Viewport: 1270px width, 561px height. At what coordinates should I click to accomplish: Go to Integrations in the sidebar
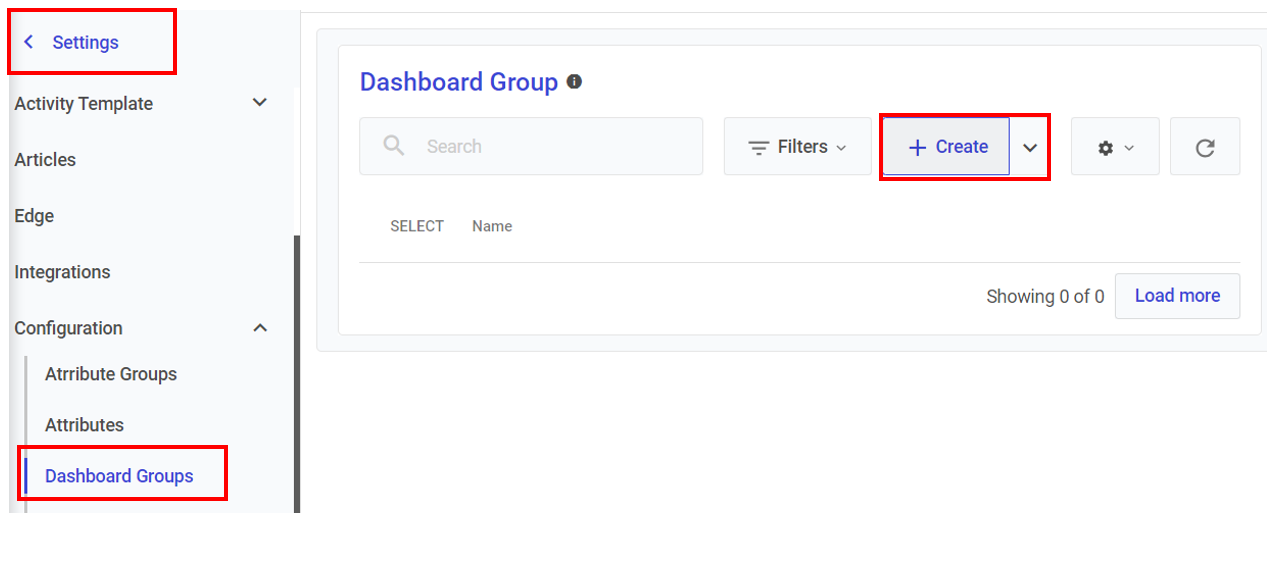click(62, 272)
